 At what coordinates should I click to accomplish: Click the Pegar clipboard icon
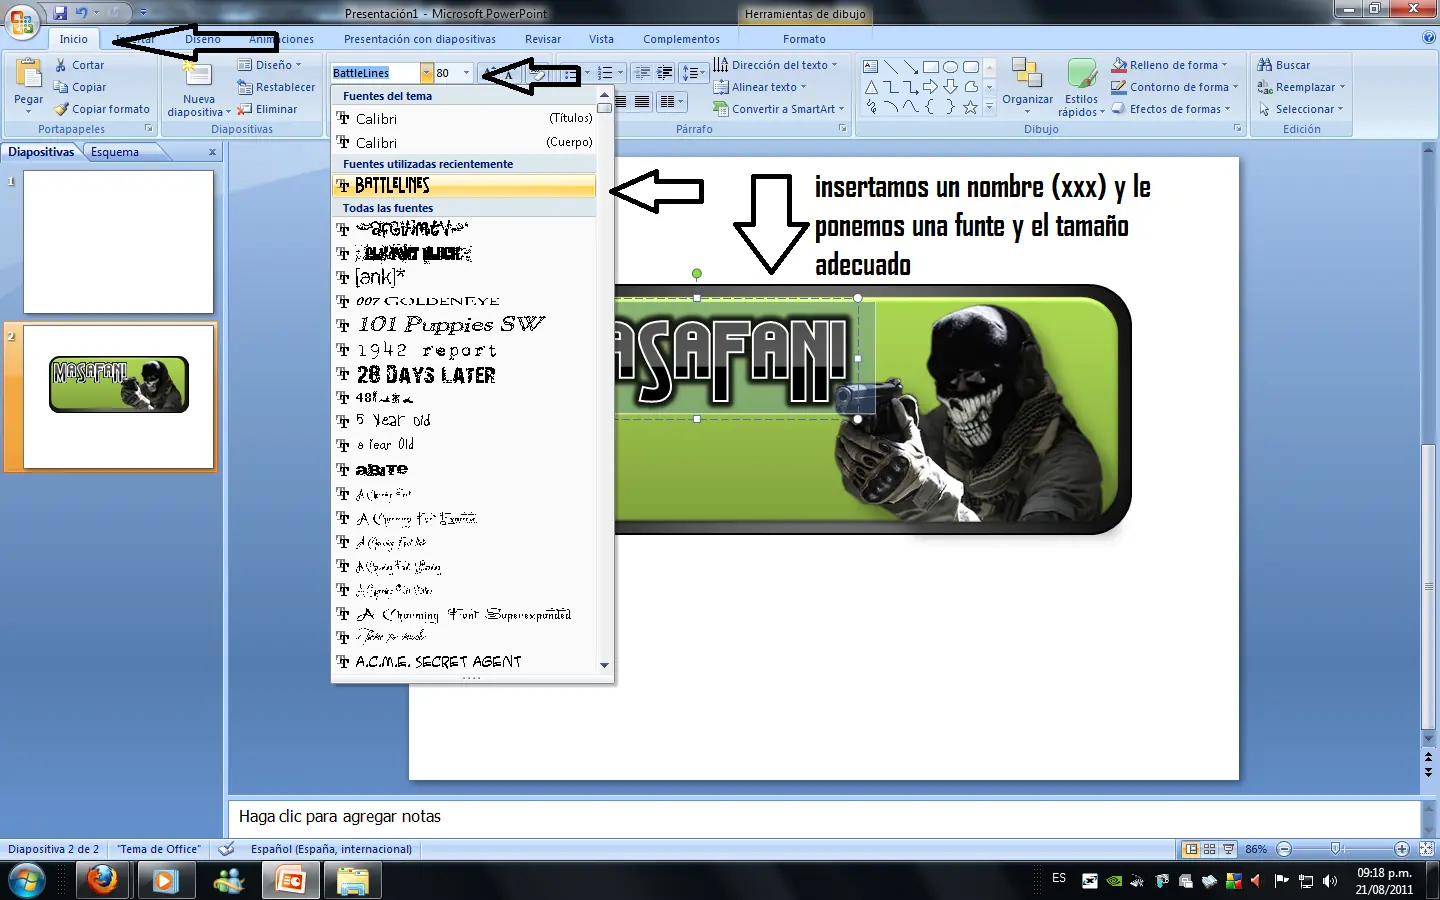tap(28, 75)
